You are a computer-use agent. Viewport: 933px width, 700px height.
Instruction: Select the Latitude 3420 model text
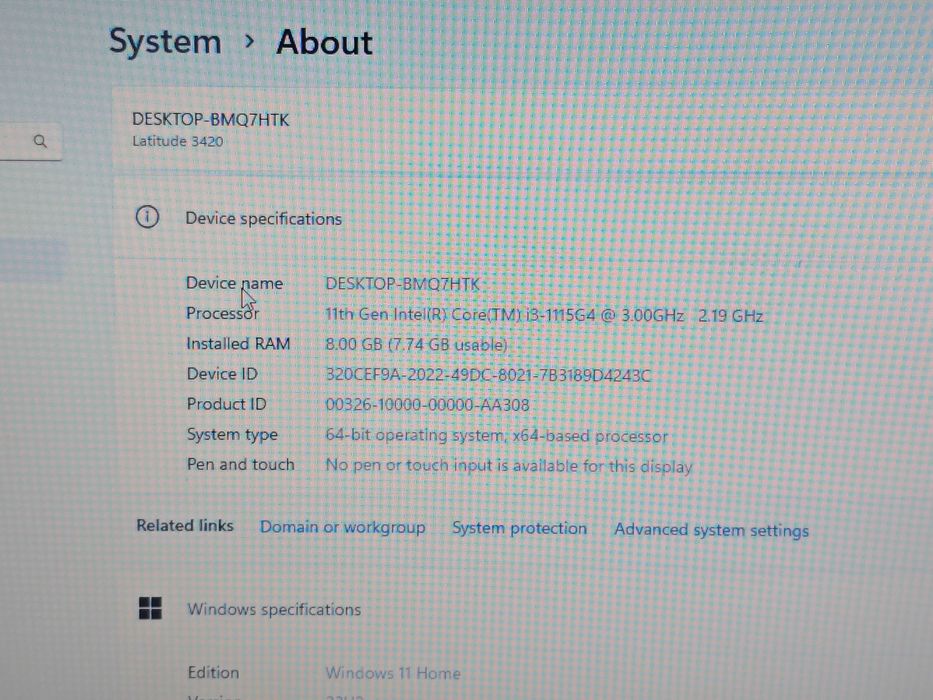click(x=177, y=142)
